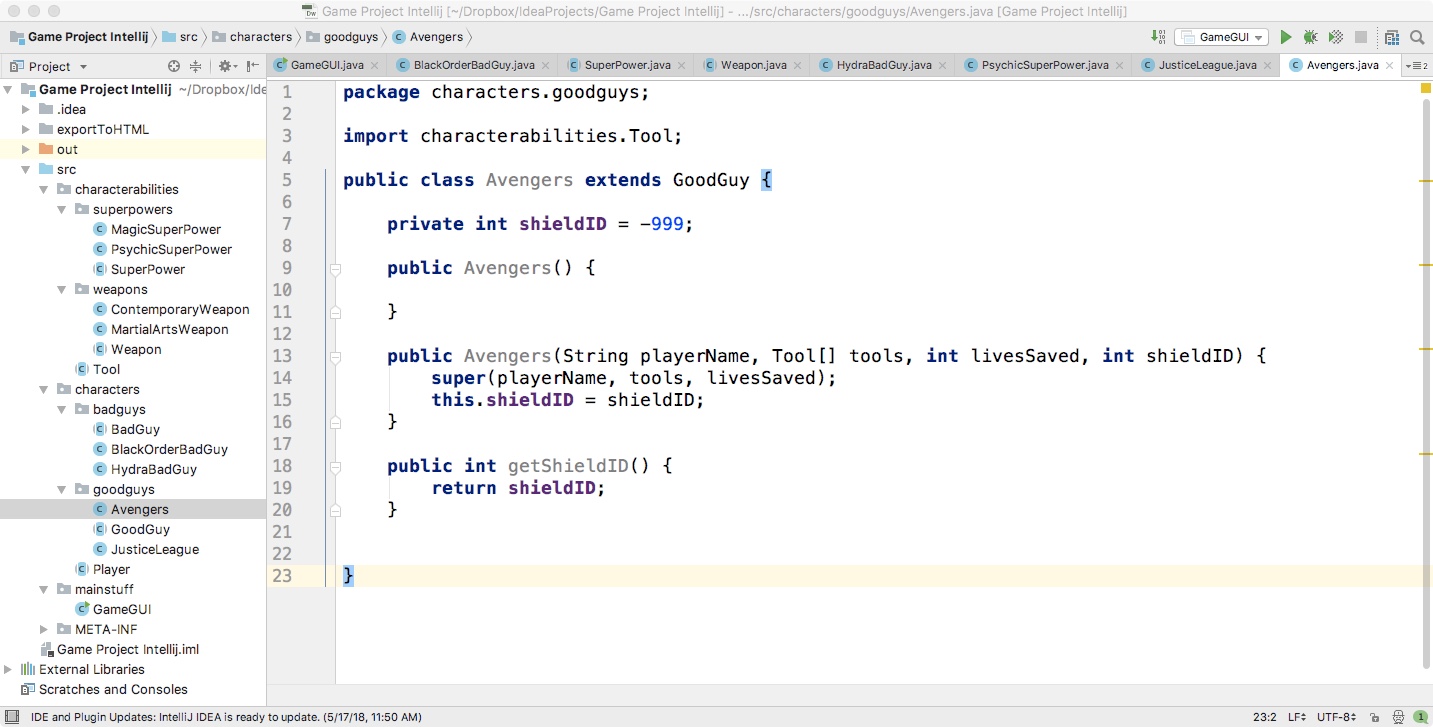1433x727 pixels.
Task: Expand the .idea folder
Action: pyautogui.click(x=26, y=109)
